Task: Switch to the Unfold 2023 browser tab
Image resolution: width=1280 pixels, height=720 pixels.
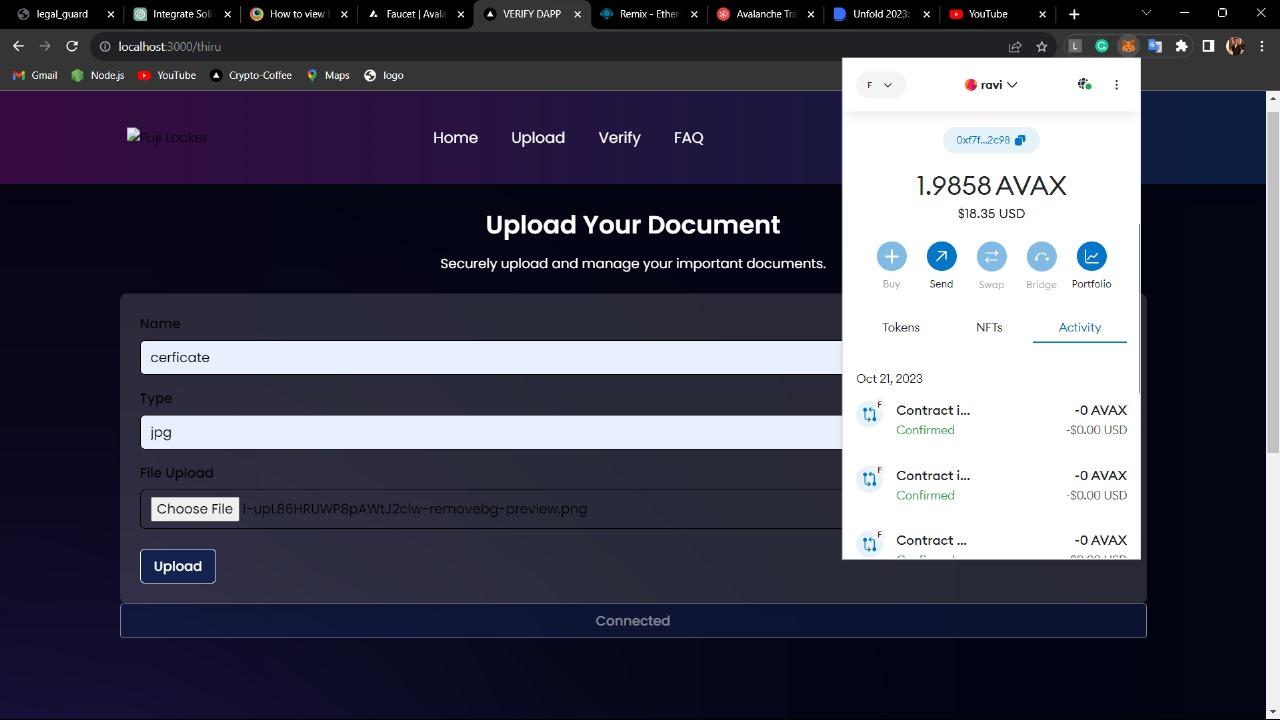Action: coord(882,14)
